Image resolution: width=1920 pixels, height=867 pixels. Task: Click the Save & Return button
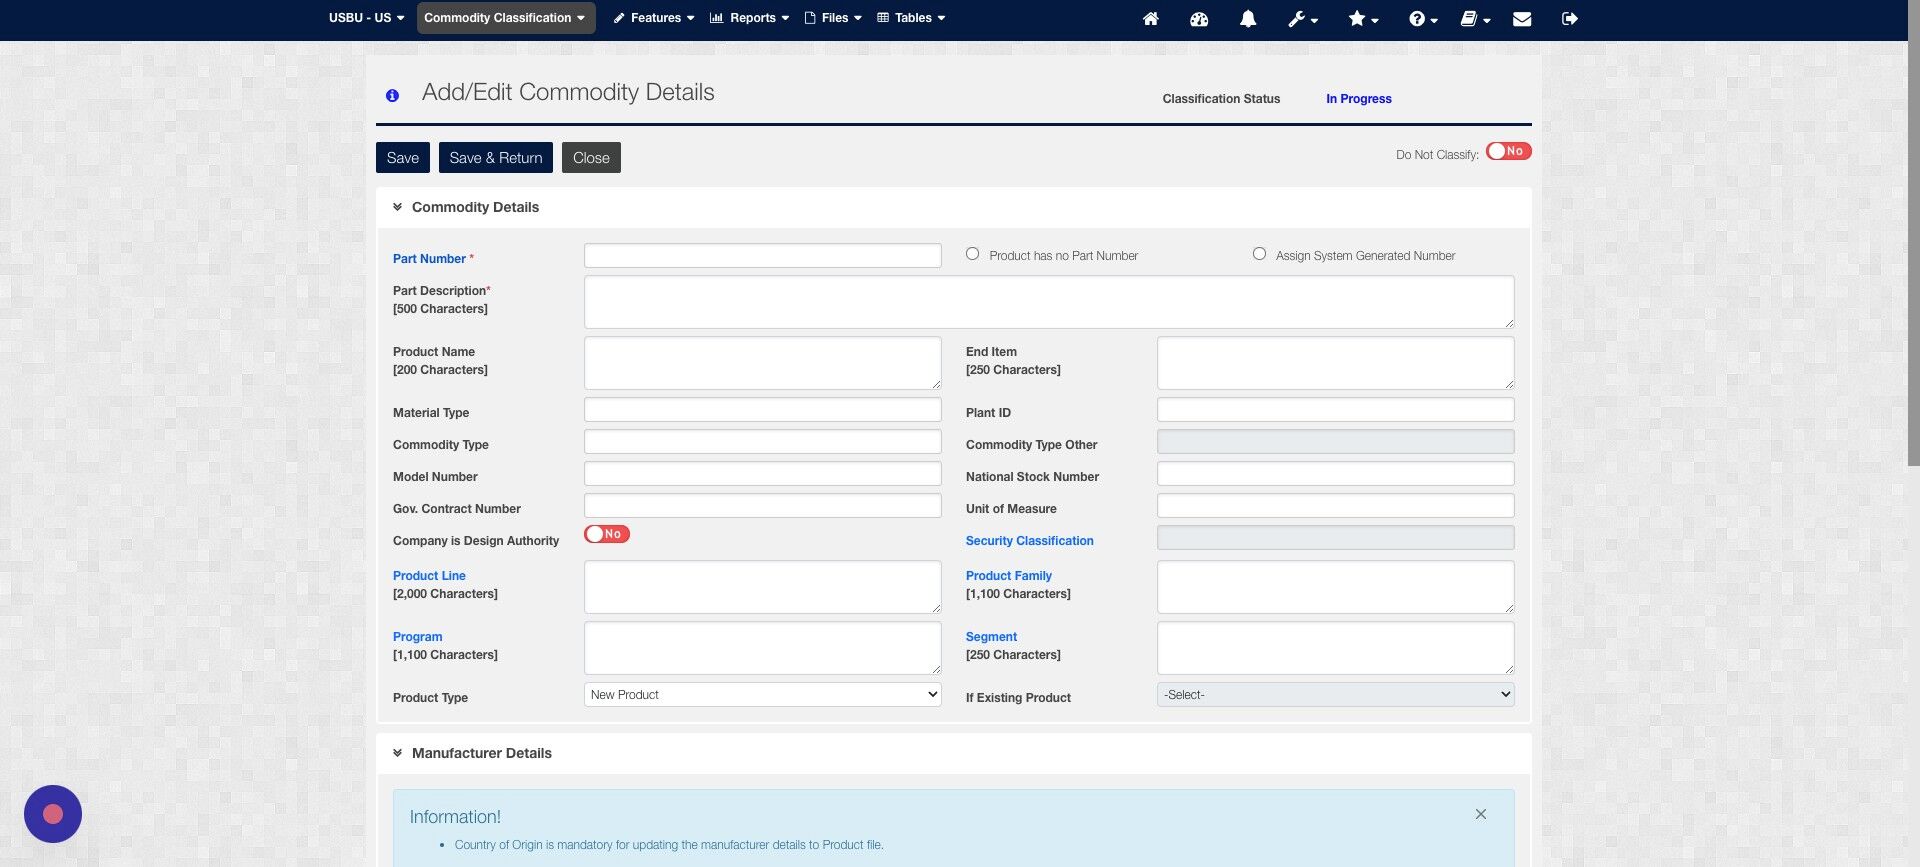(x=496, y=157)
